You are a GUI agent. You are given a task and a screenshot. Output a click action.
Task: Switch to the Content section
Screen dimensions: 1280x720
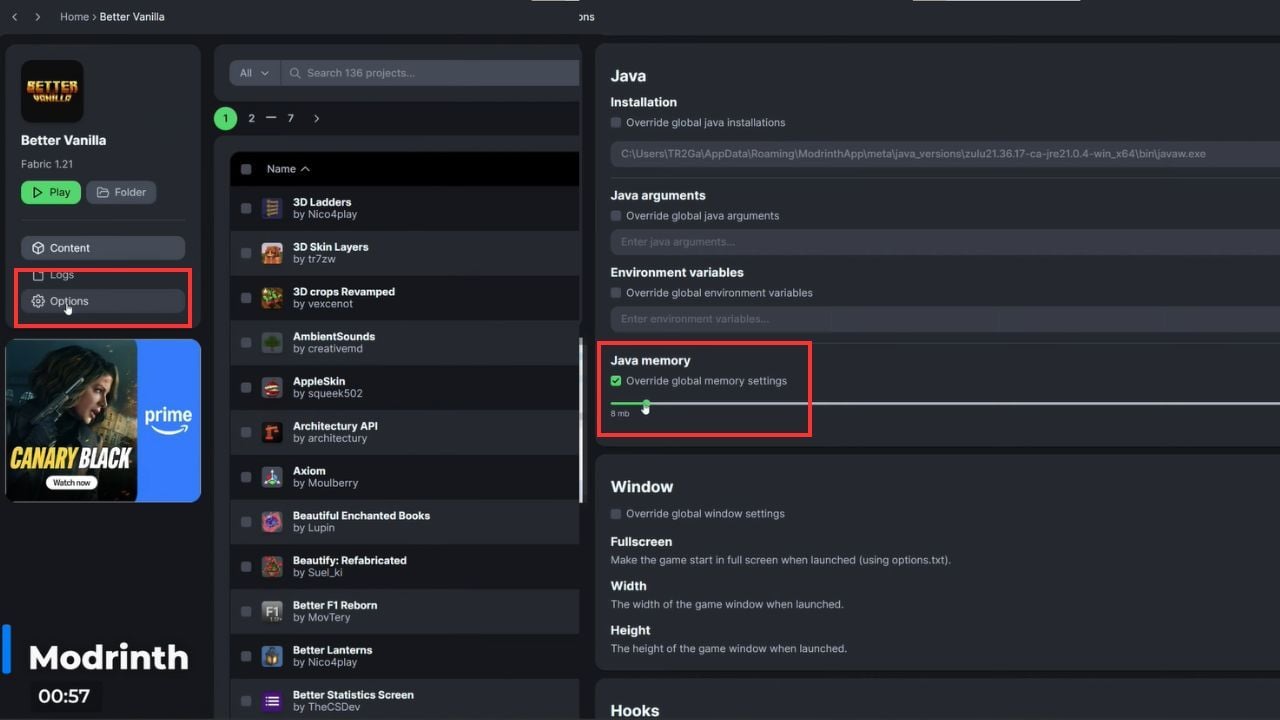[102, 248]
